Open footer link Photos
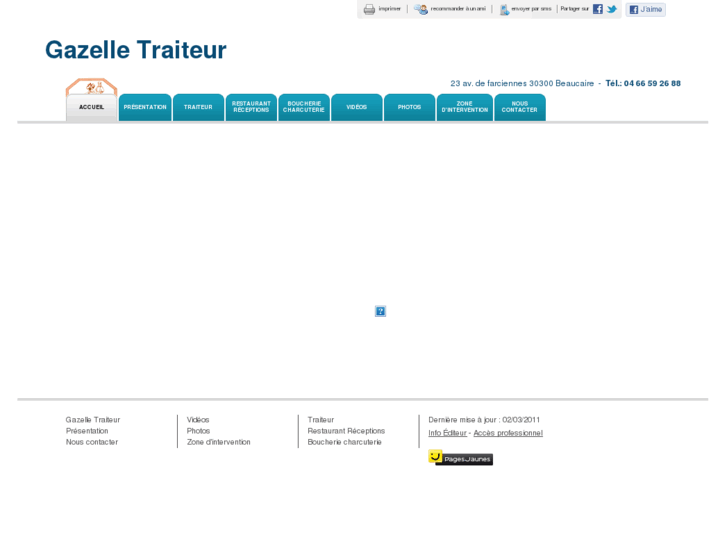The image size is (727, 545). pyautogui.click(x=198, y=431)
